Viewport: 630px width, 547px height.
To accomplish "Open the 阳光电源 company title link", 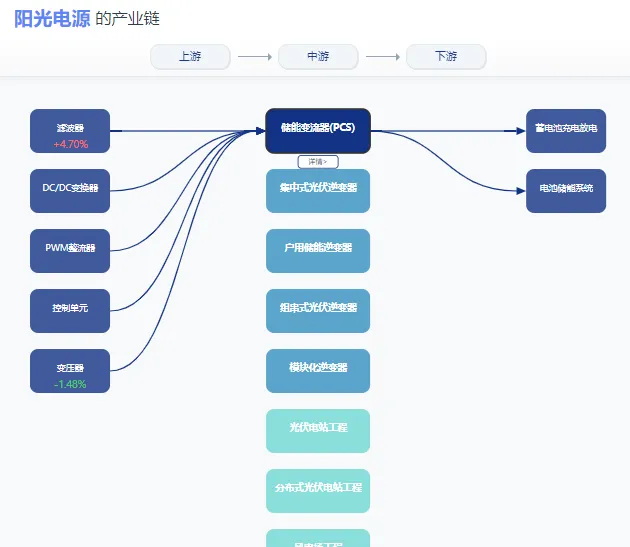I will (x=52, y=19).
